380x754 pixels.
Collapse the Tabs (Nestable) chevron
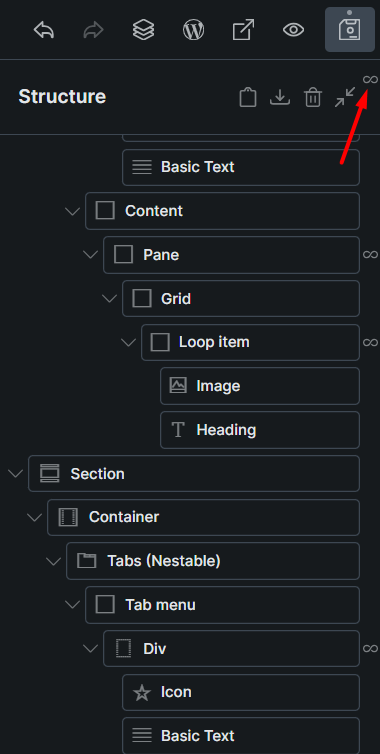[53, 561]
